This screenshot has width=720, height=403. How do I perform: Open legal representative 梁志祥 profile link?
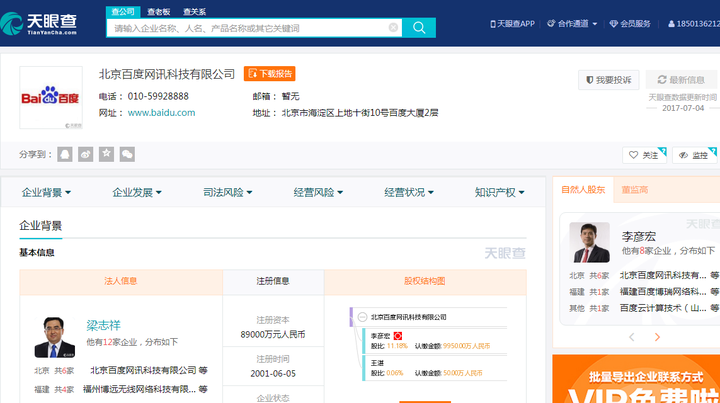103,325
